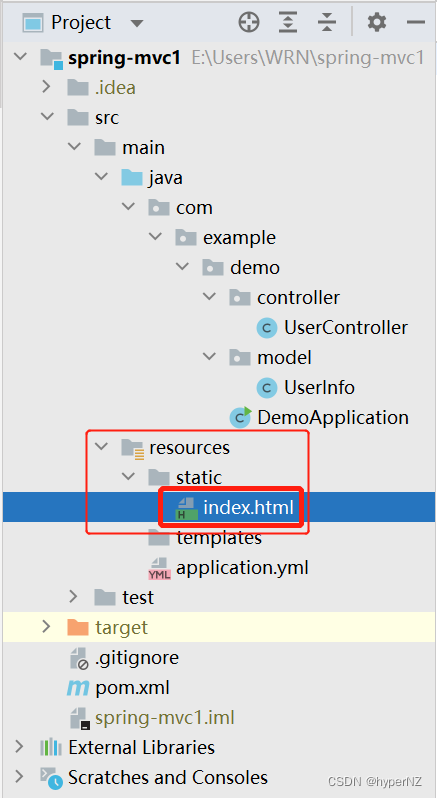437x798 pixels.
Task: Select the demo package label
Action: pos(255,268)
